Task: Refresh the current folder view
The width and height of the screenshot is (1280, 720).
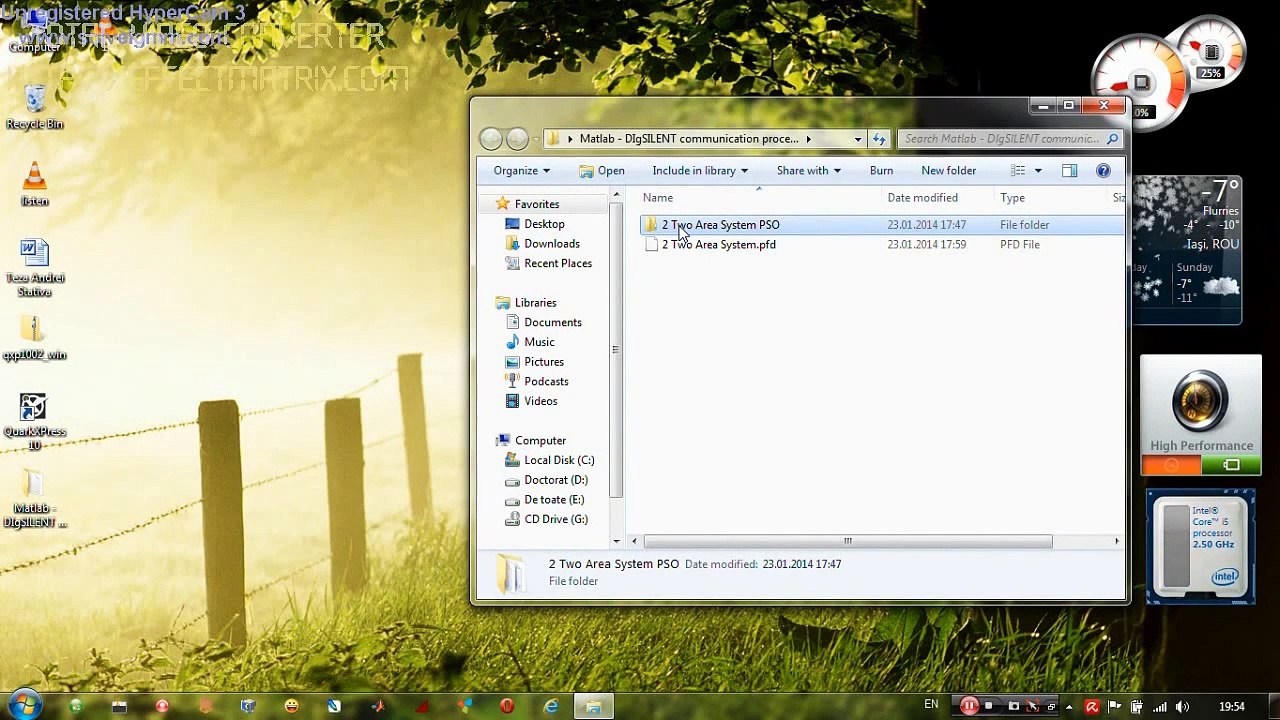Action: [879, 139]
